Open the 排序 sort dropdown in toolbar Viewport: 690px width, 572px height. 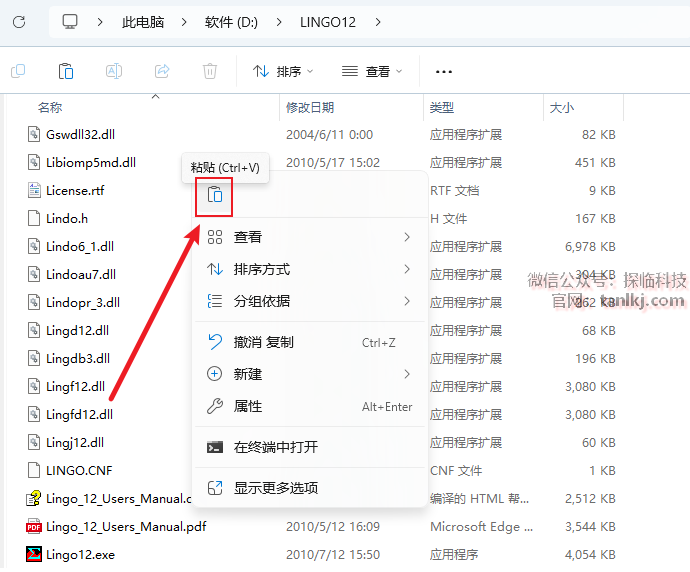(x=283, y=71)
